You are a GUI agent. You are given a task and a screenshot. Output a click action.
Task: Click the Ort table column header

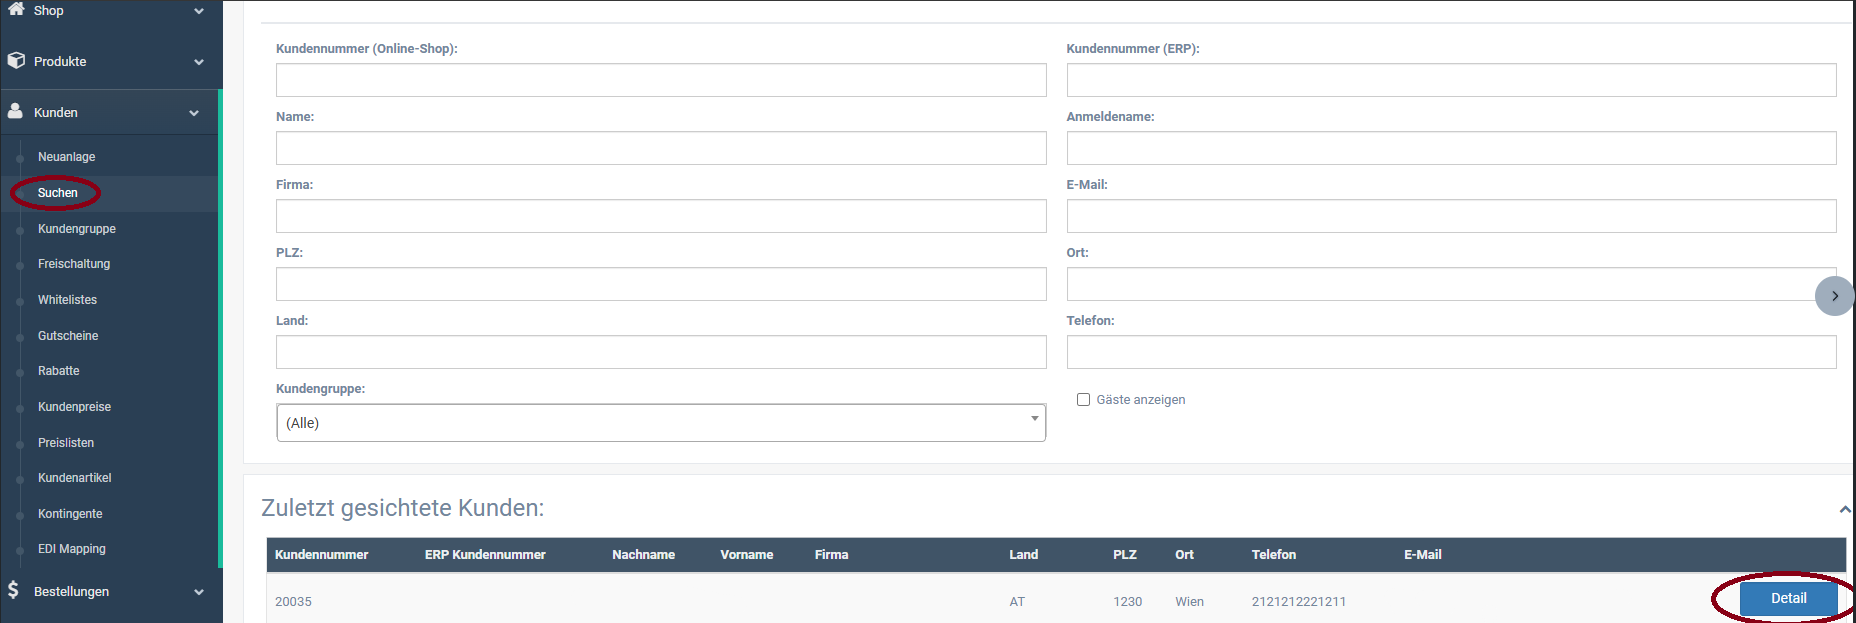[x=1184, y=555]
